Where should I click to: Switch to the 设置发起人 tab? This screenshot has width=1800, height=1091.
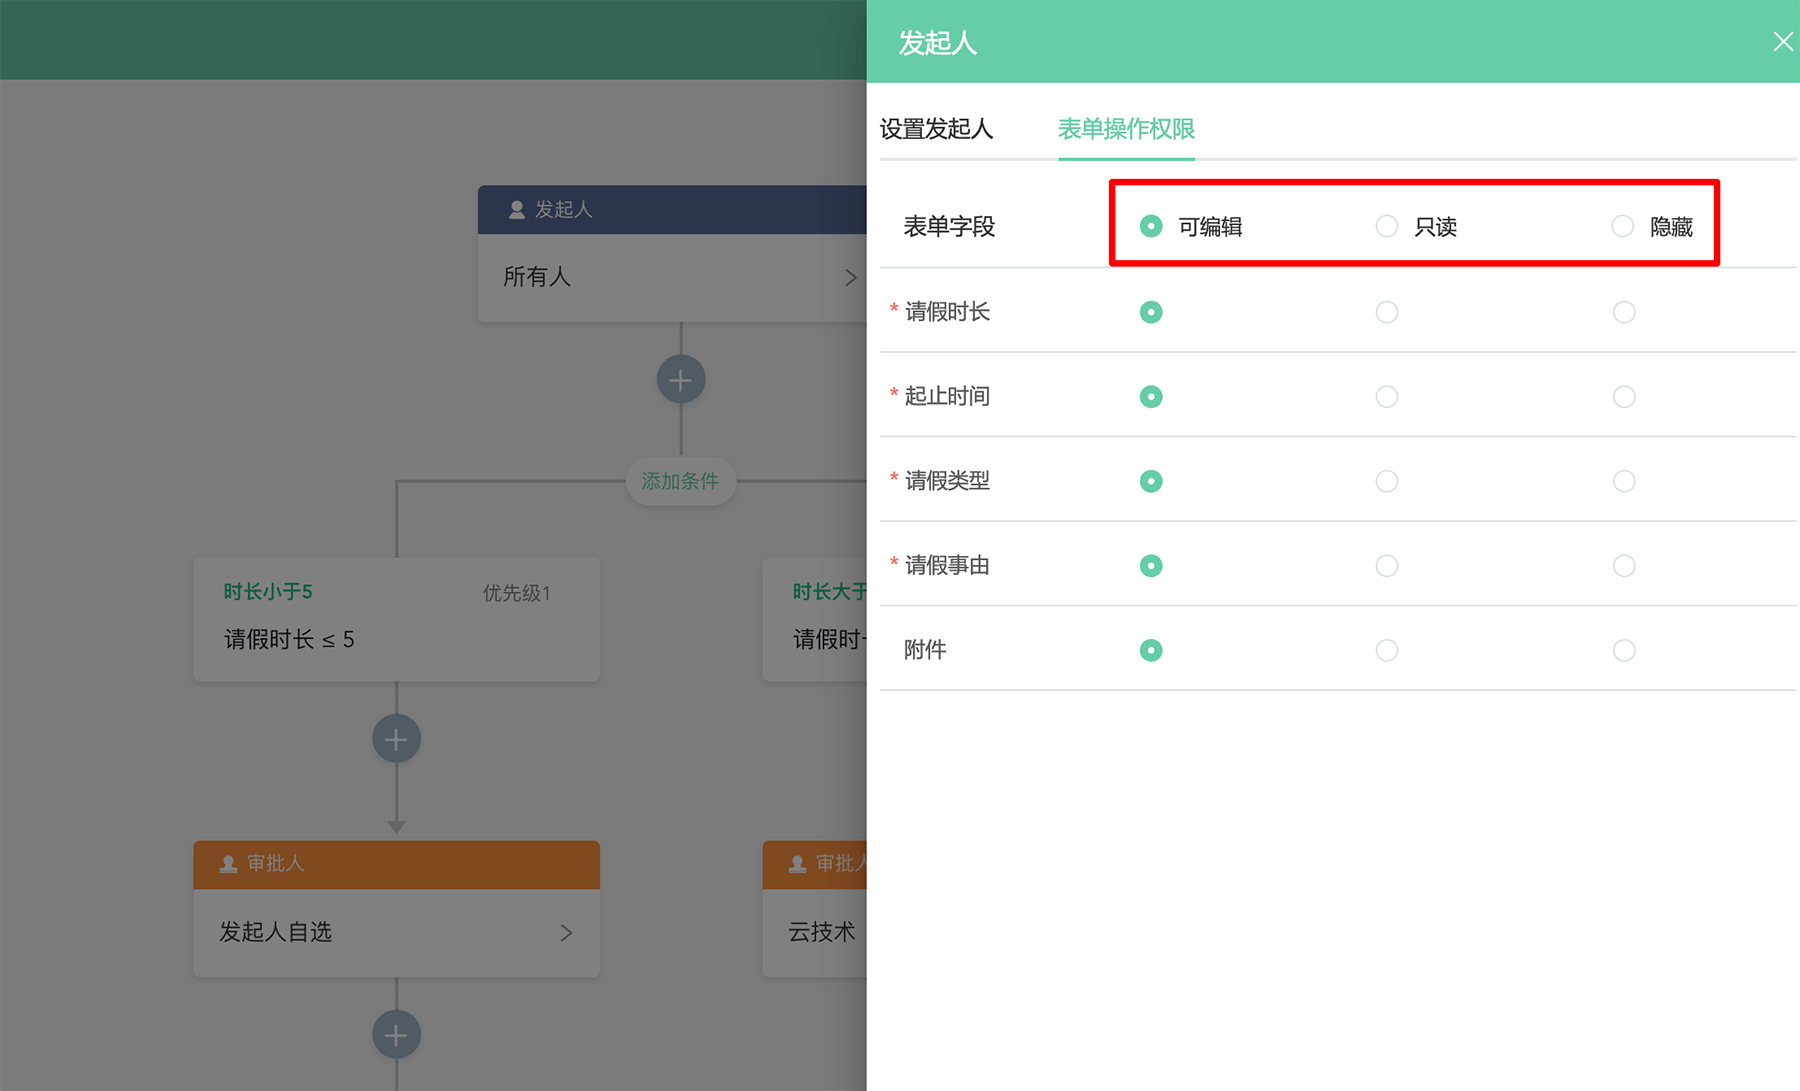pyautogui.click(x=936, y=129)
